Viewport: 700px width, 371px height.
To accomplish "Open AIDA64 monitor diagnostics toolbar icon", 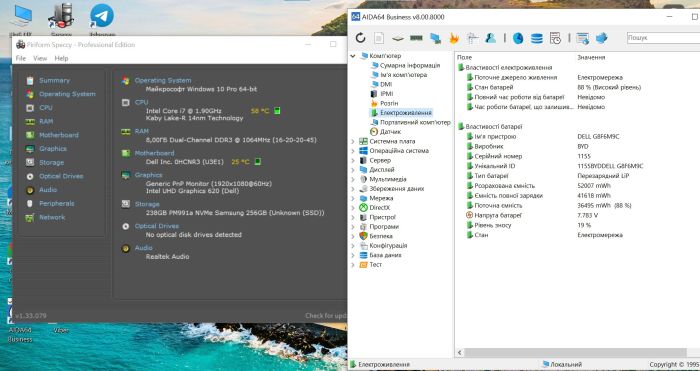I will 435,38.
